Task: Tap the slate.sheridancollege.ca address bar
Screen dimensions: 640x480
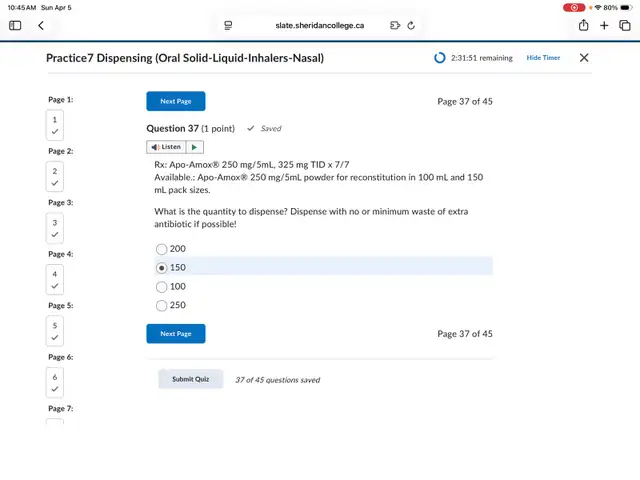Action: point(319,25)
